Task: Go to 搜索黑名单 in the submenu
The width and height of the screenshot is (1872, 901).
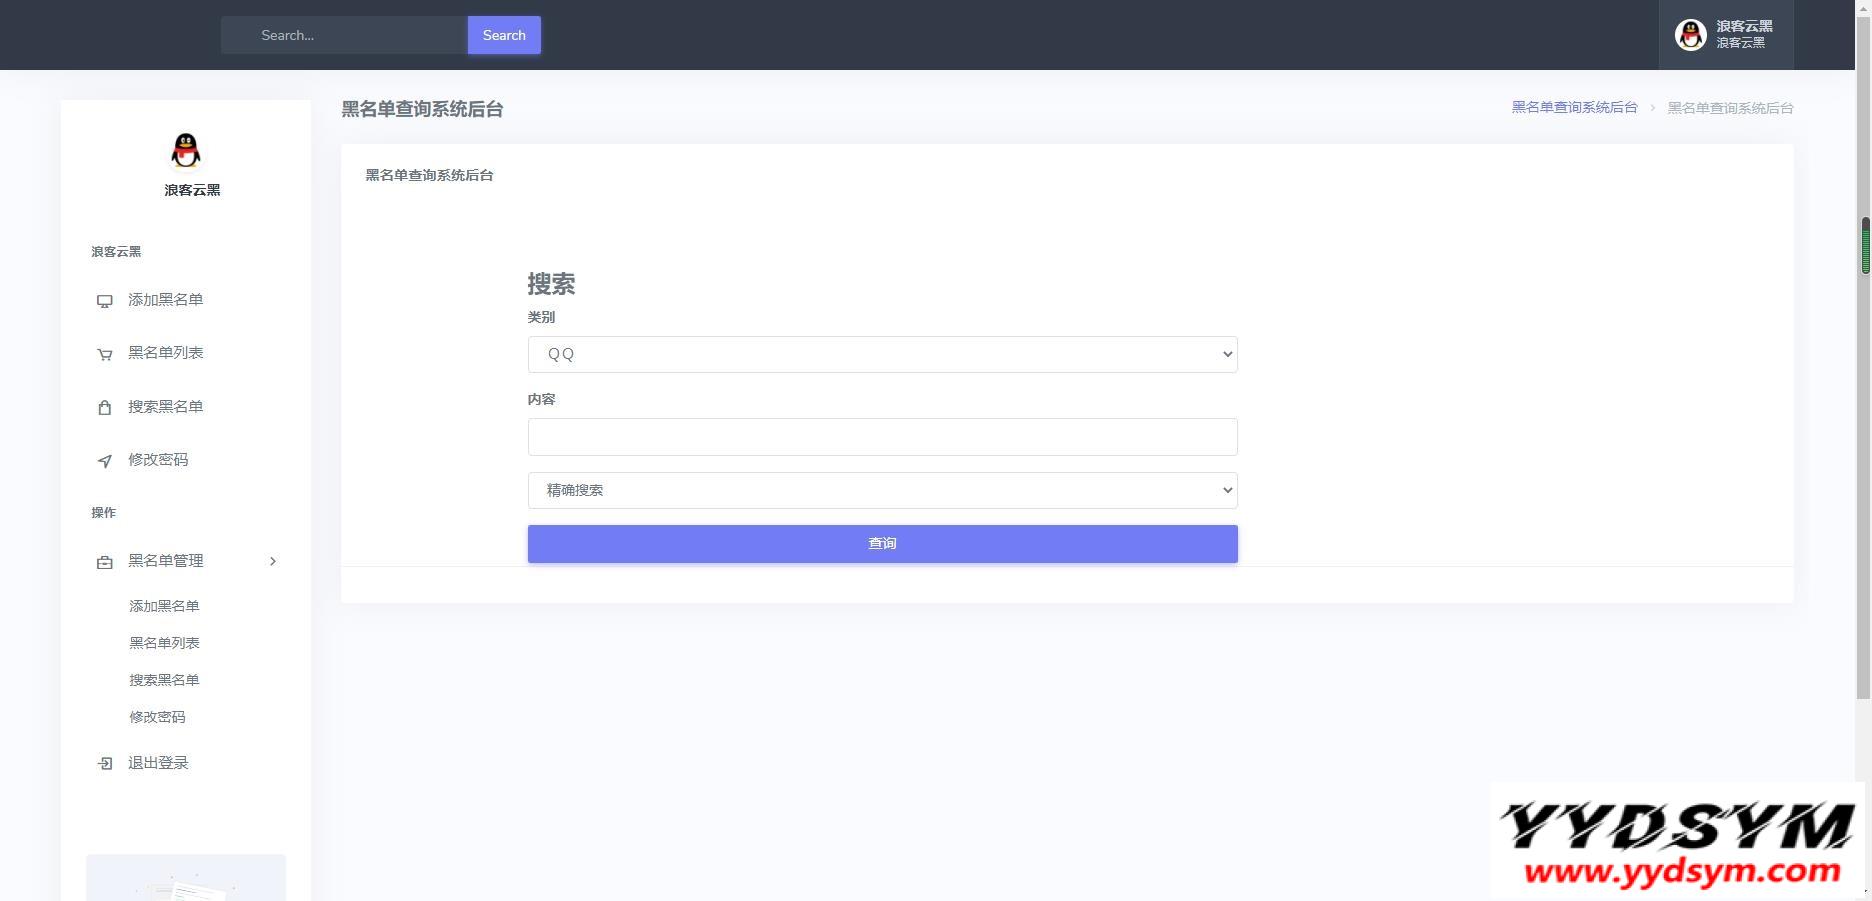Action: coord(164,680)
